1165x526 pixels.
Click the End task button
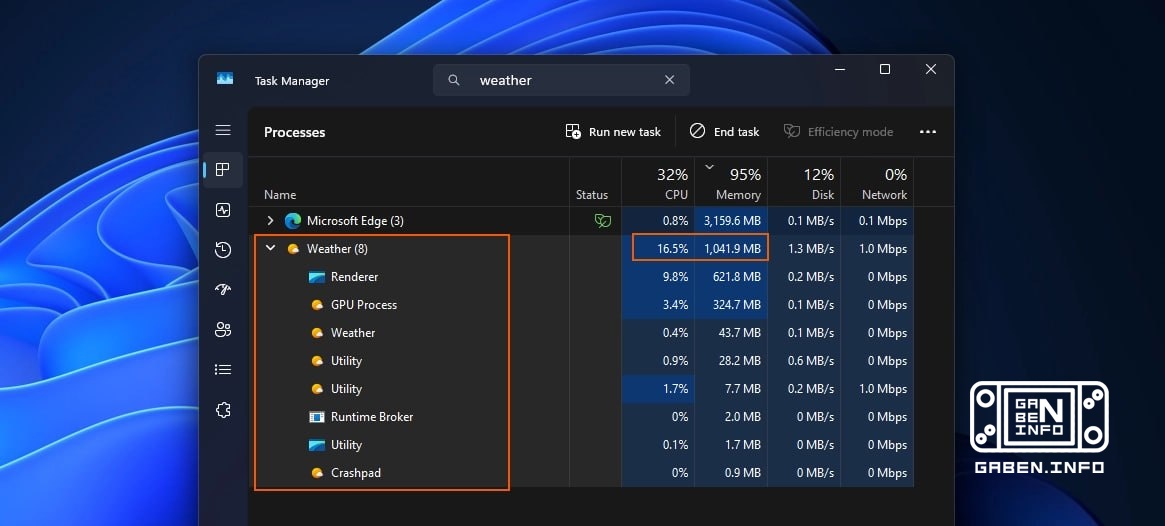point(724,132)
